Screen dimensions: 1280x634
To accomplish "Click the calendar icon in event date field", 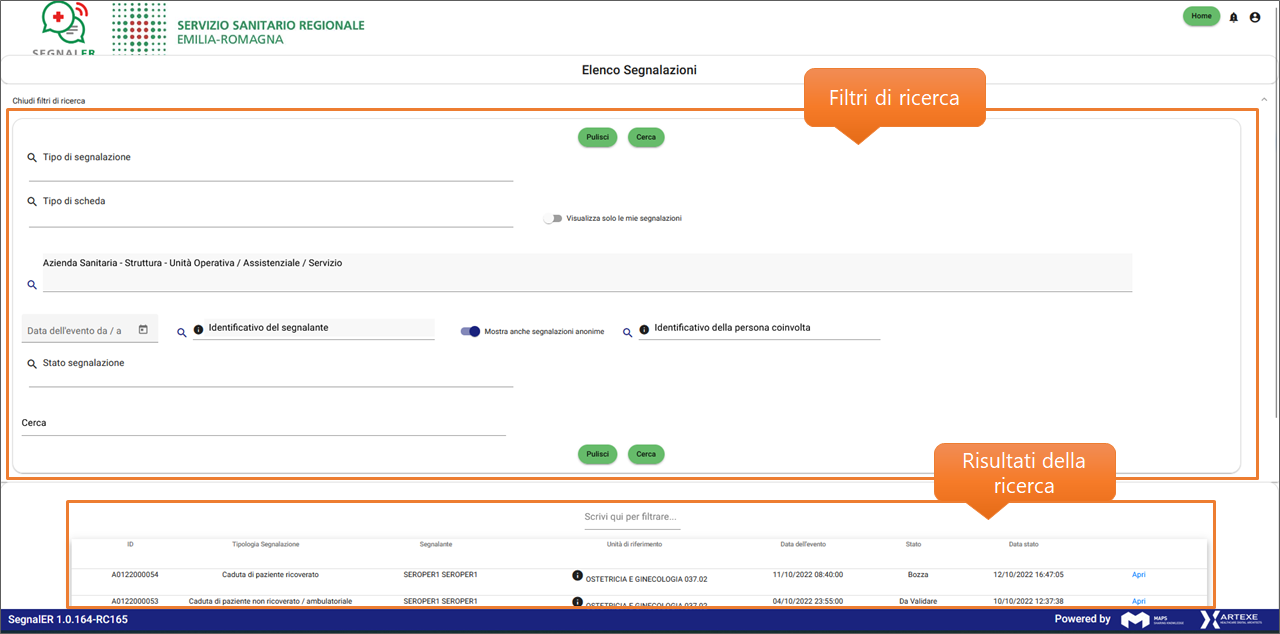I will [143, 330].
